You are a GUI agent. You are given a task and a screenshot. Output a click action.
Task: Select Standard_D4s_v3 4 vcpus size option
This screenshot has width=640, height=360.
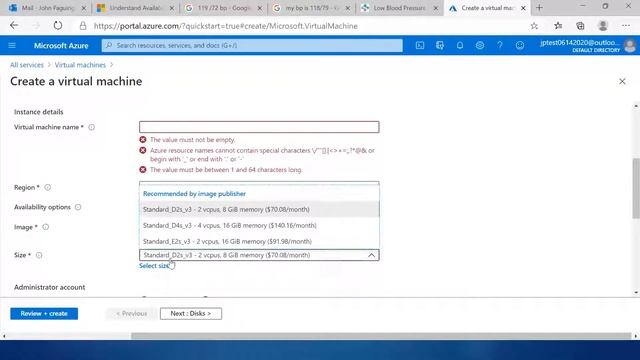pos(259,225)
